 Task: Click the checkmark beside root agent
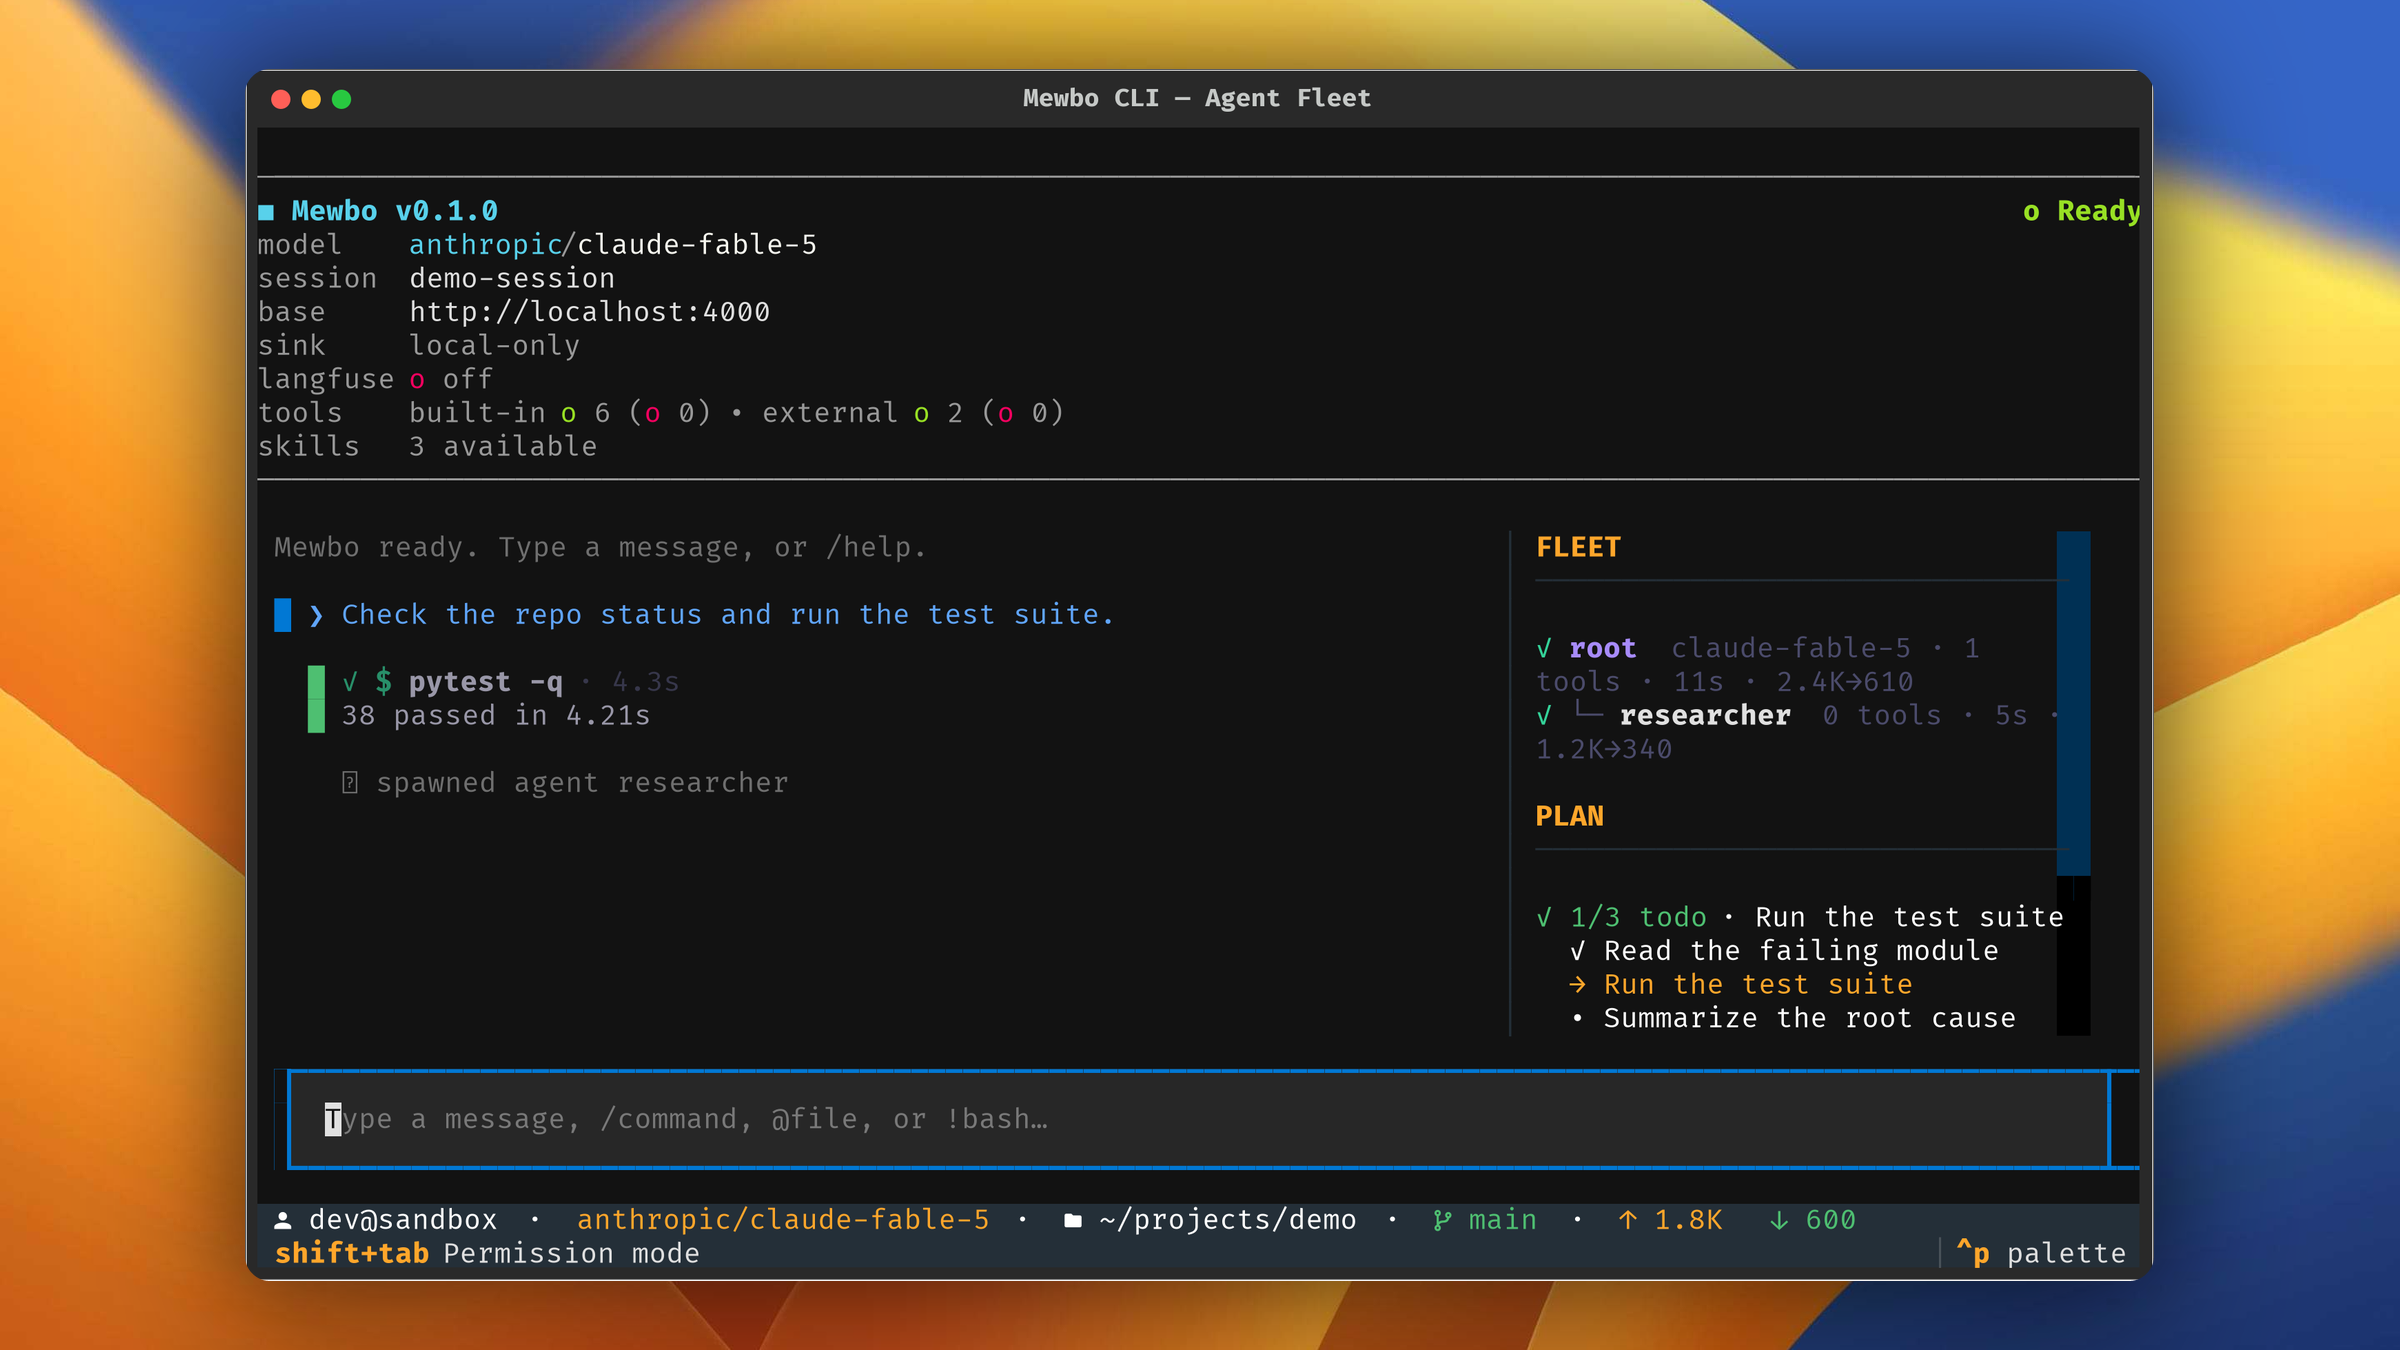click(x=1544, y=649)
